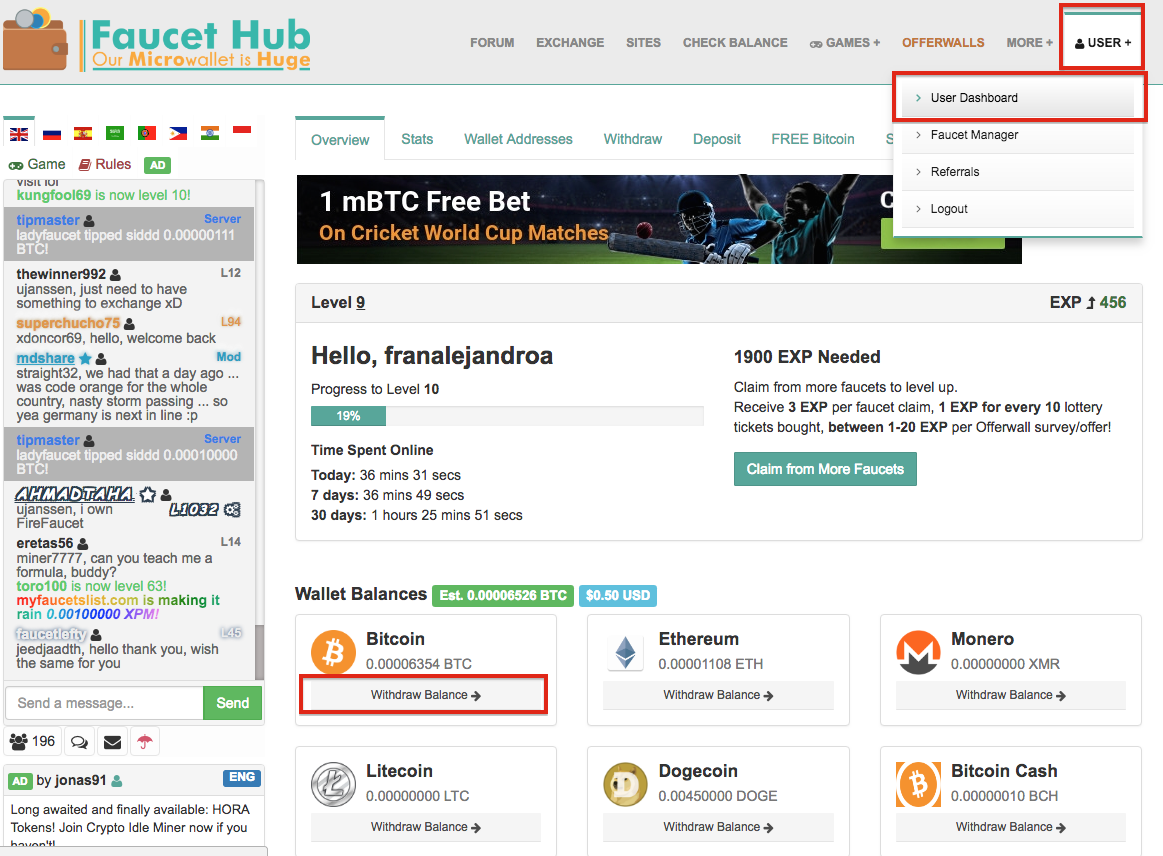Select the Russian flag chat language

52,134
